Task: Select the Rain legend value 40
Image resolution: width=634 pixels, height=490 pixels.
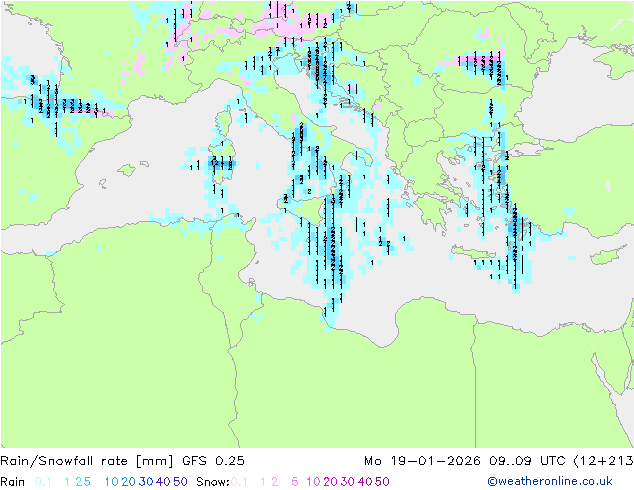Action: [x=163, y=482]
